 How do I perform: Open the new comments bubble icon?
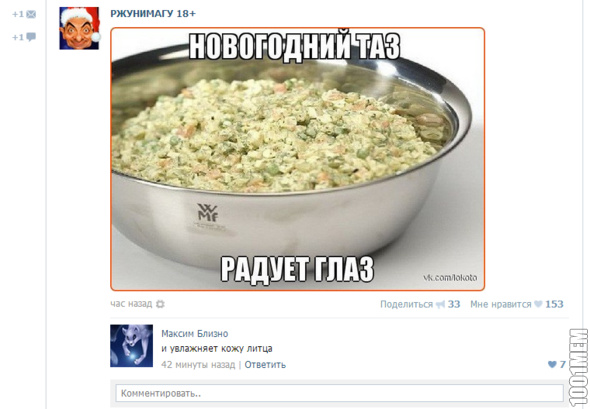coord(31,37)
